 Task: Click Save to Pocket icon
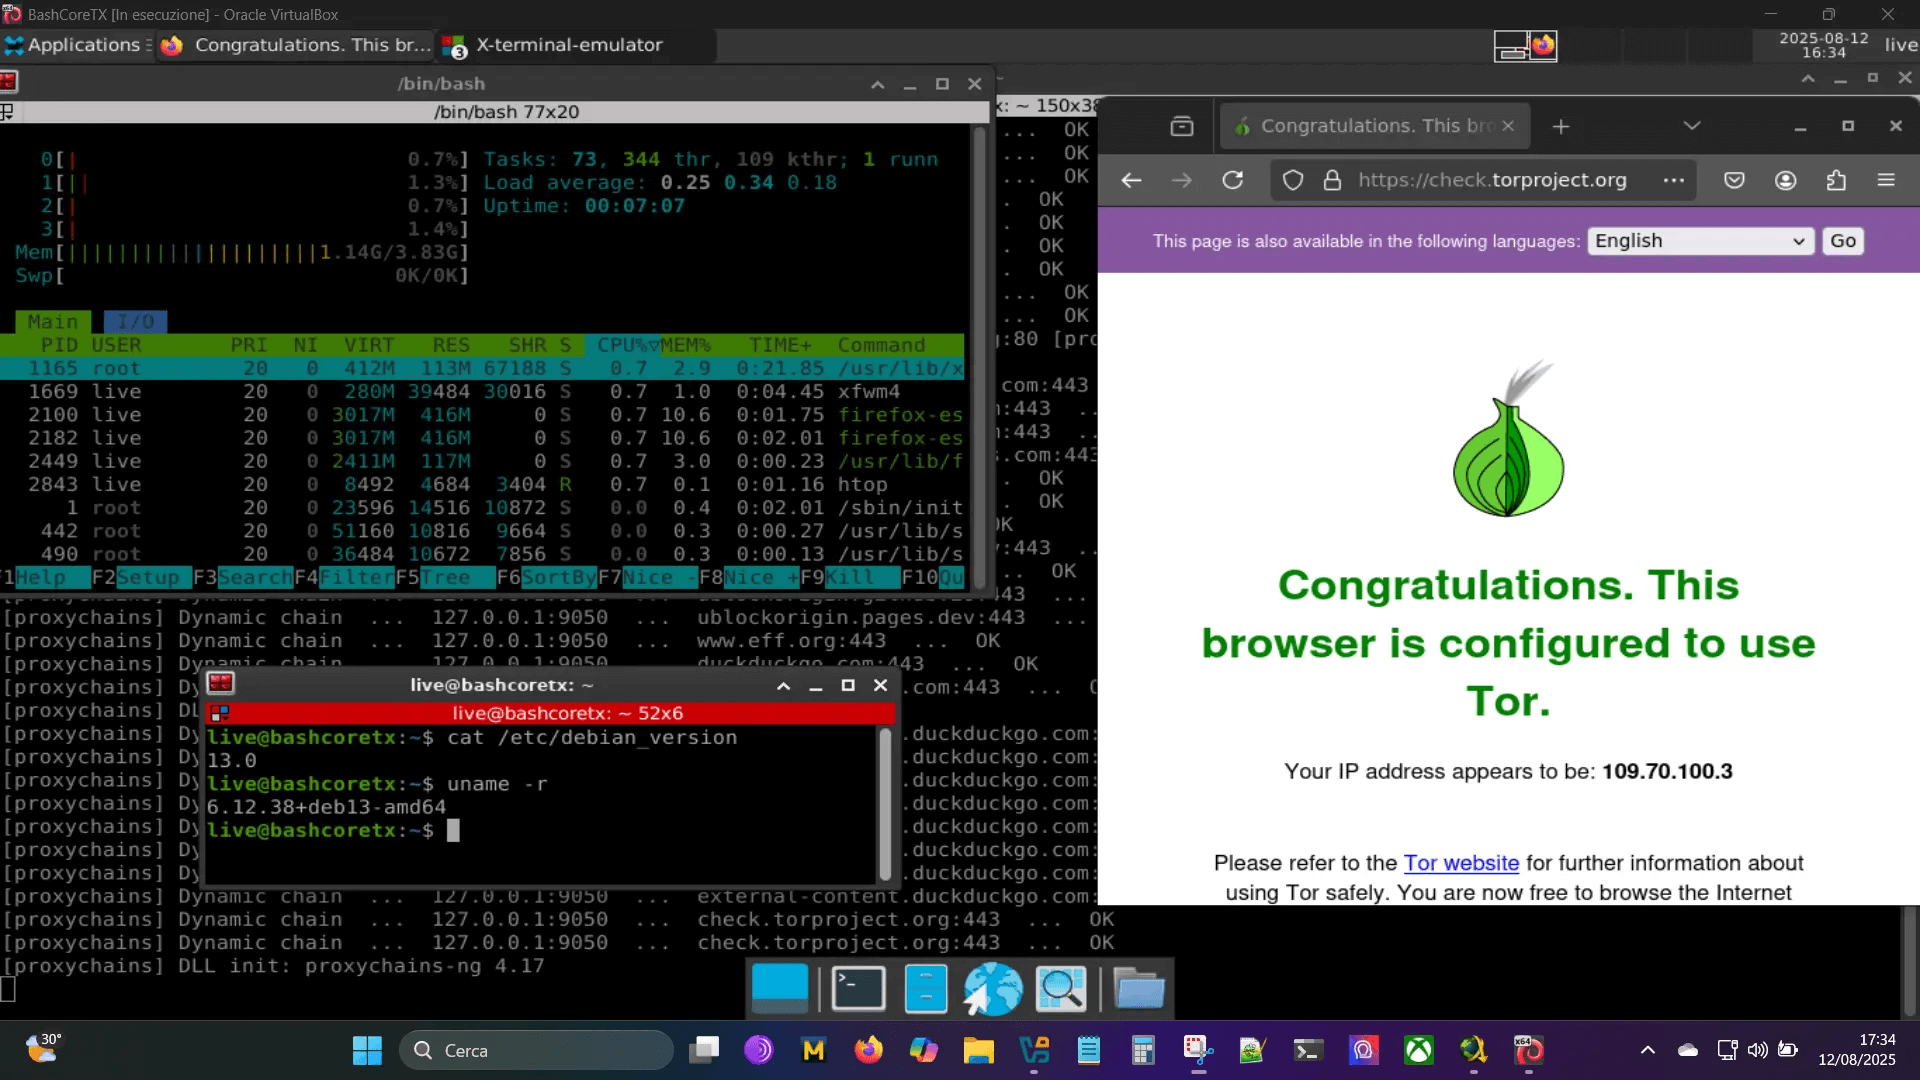coord(1734,180)
